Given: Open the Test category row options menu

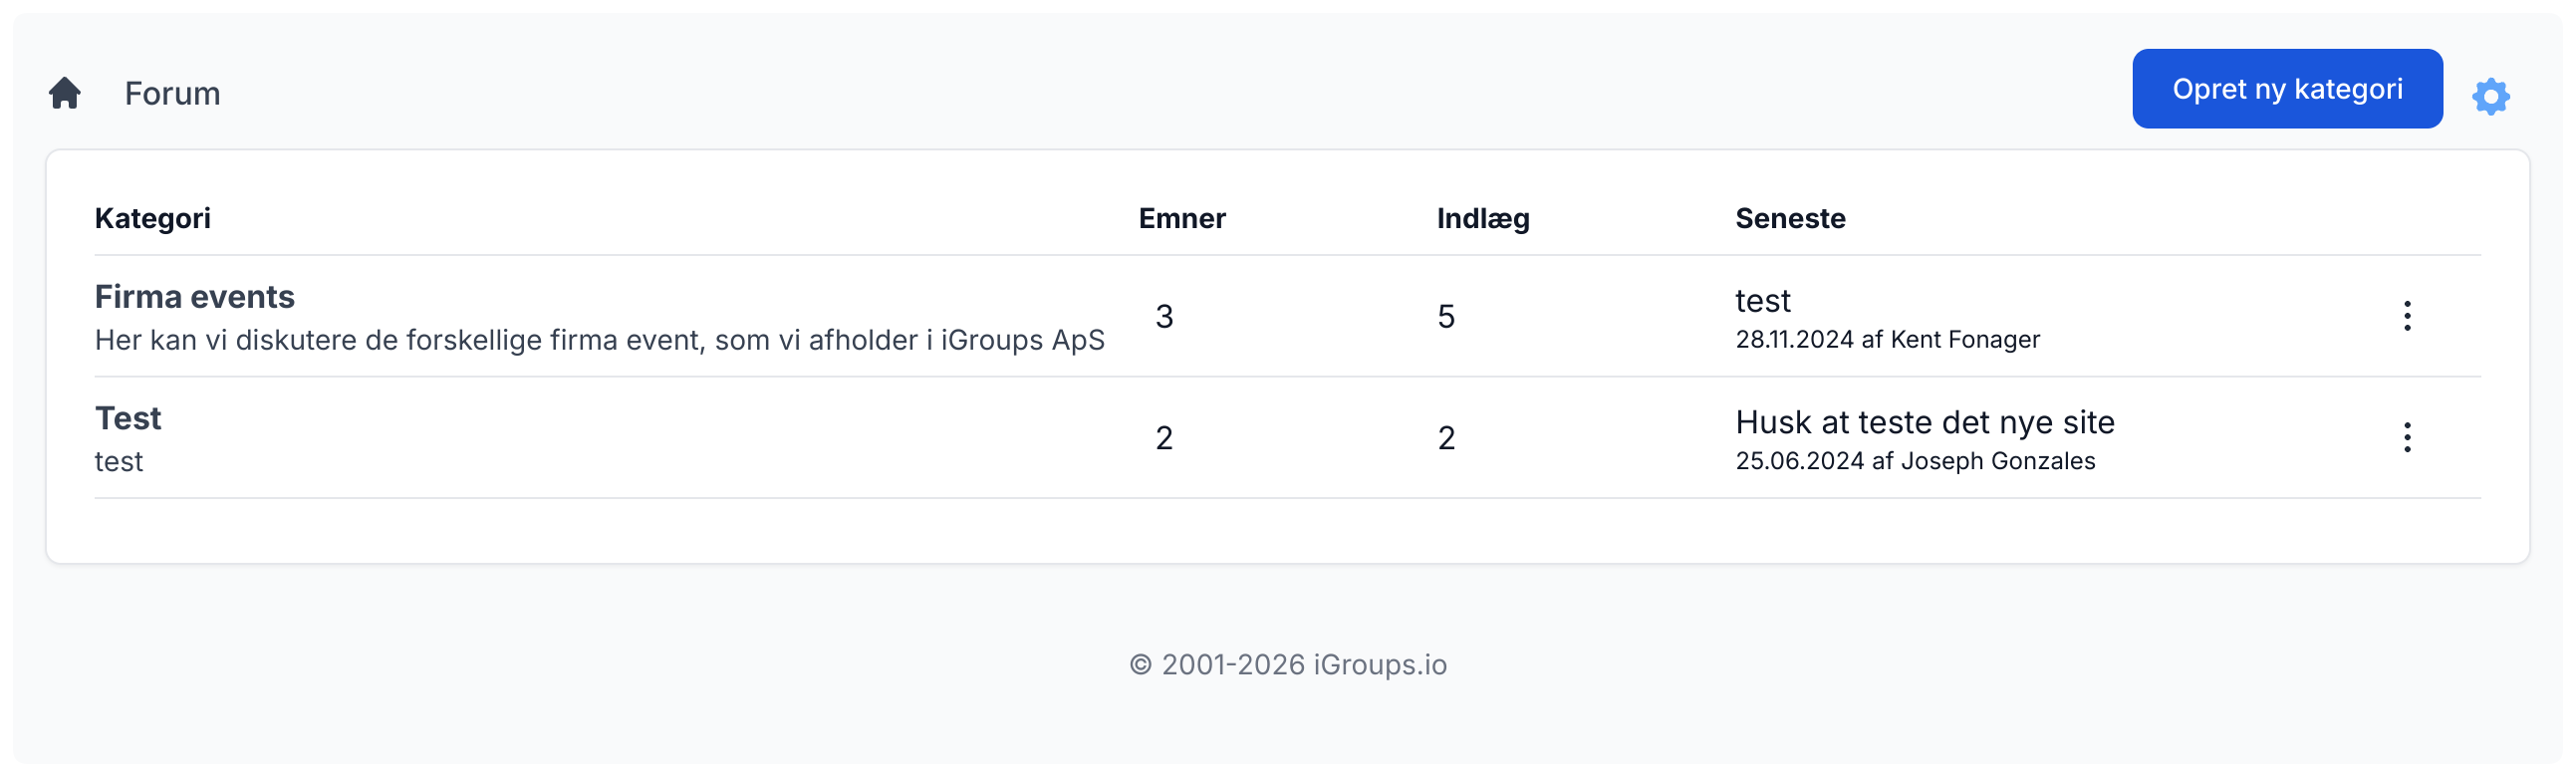Looking at the screenshot, I should 2407,437.
